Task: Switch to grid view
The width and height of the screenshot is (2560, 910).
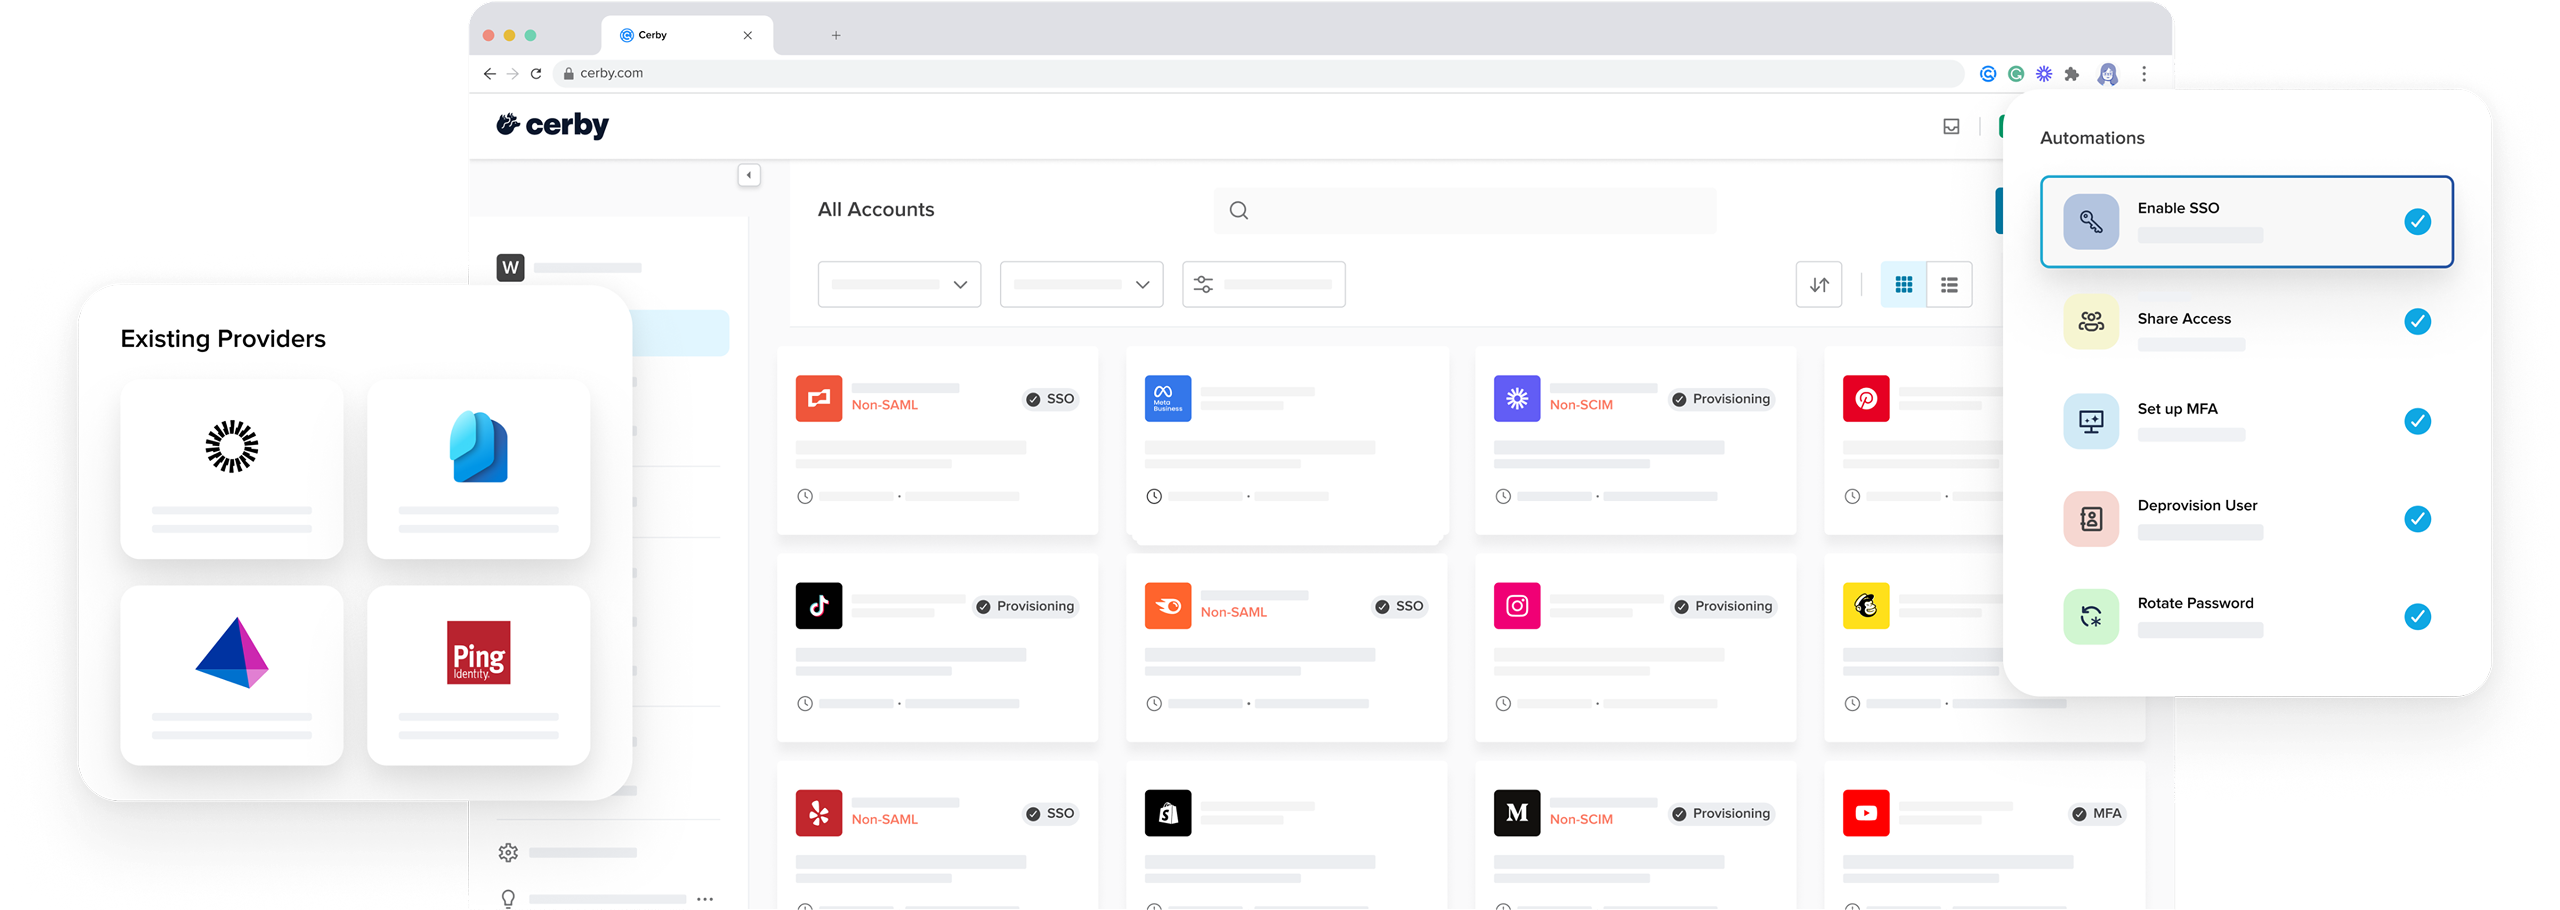Action: (1904, 285)
